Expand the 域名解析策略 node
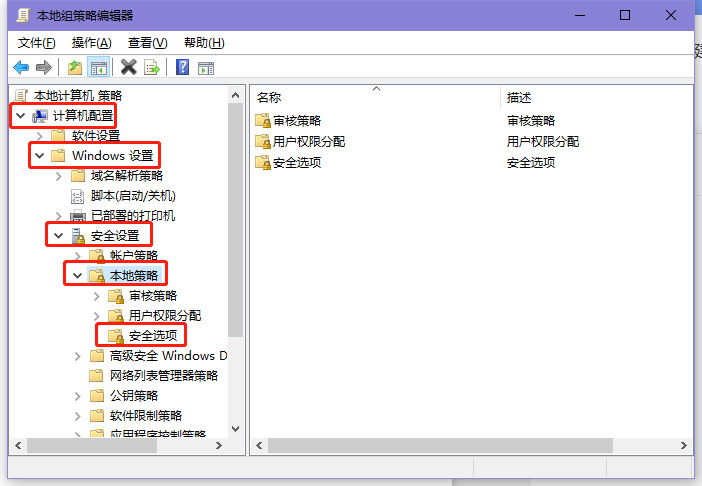 (59, 176)
